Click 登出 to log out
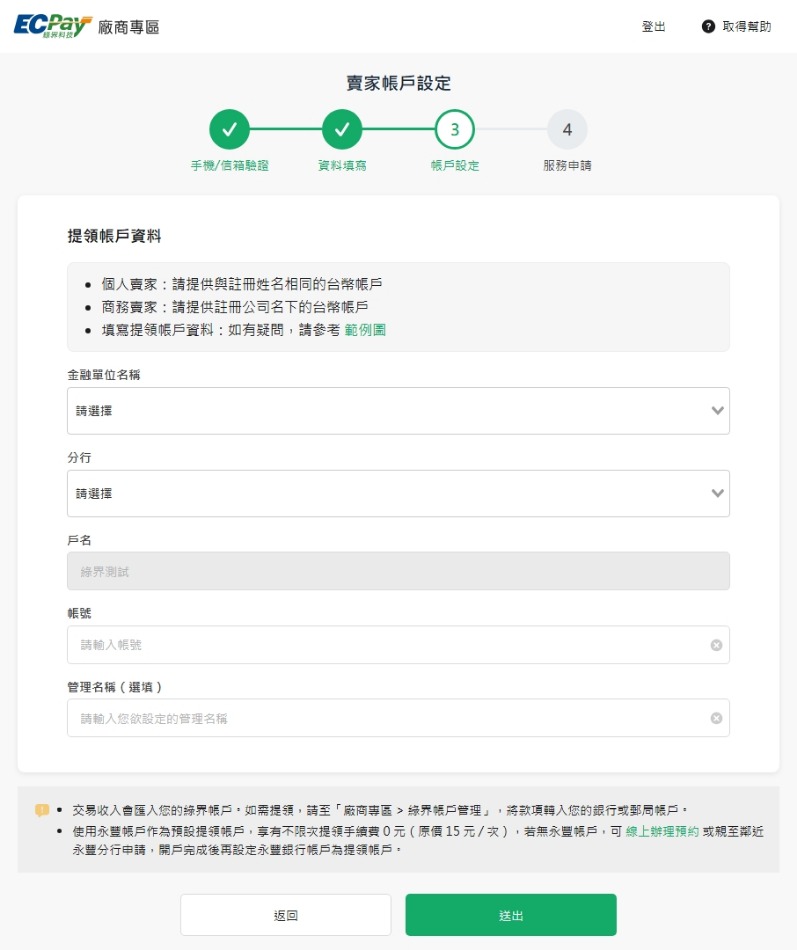This screenshot has width=797, height=950. [x=653, y=27]
